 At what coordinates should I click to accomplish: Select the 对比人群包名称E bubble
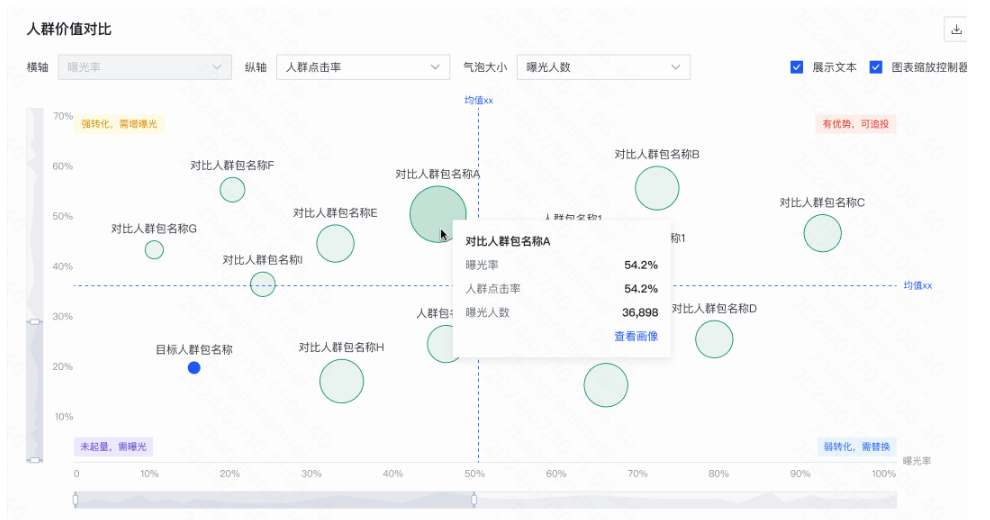[335, 243]
